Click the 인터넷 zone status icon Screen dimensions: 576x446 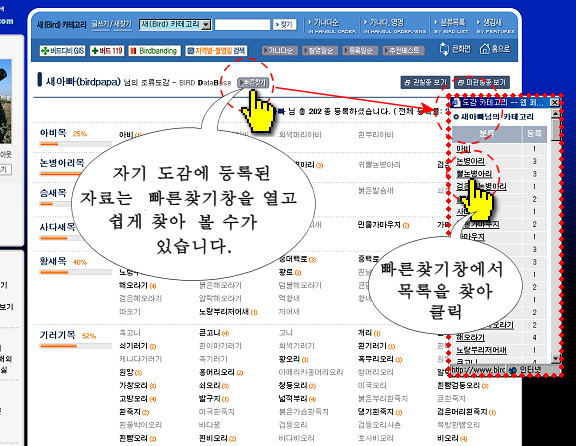[512, 370]
